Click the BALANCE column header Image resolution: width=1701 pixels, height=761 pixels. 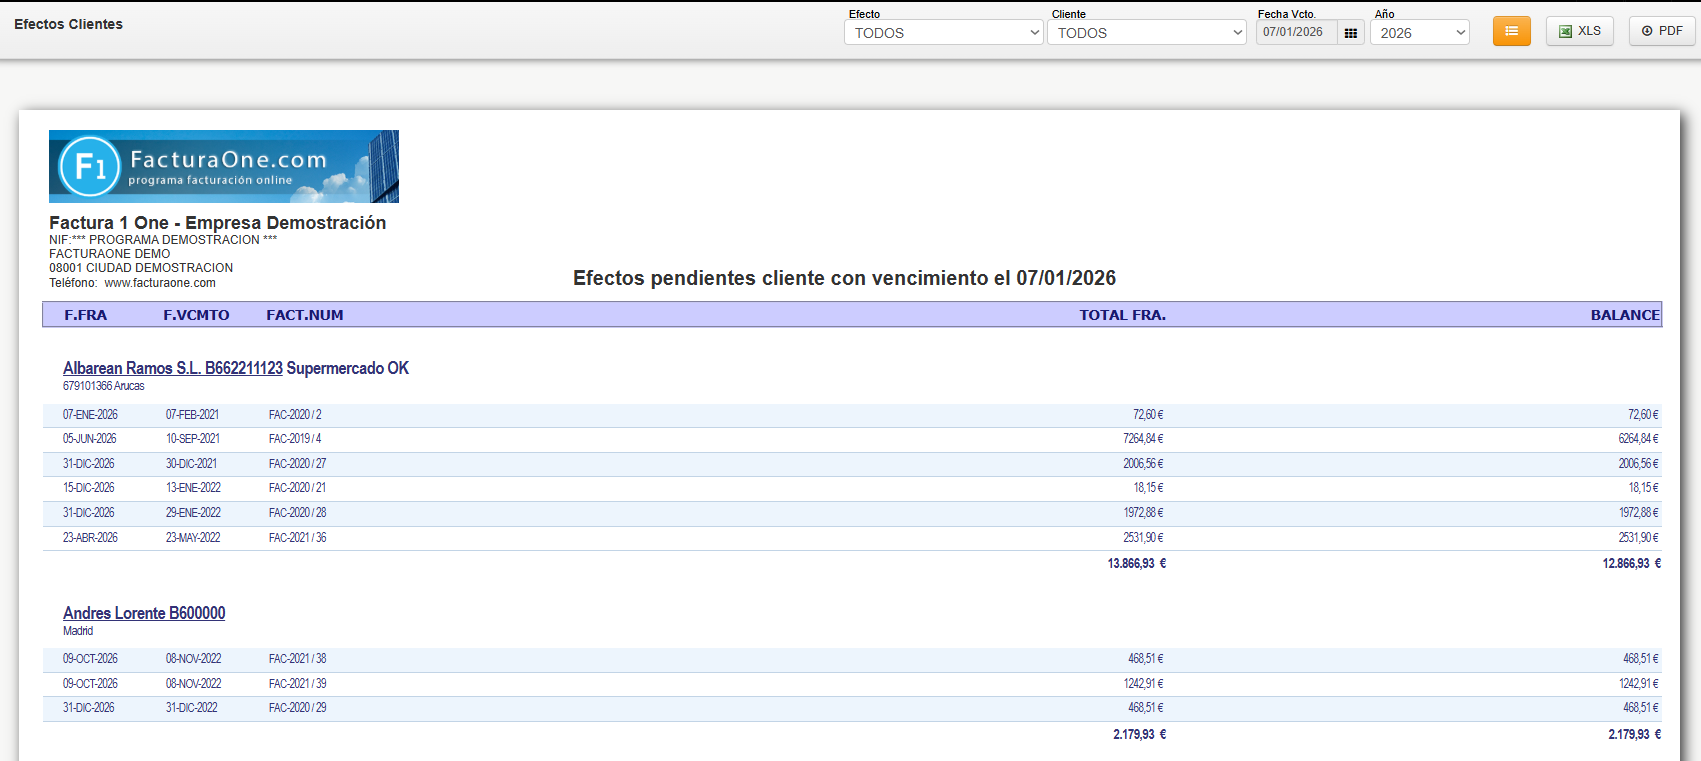click(1625, 315)
